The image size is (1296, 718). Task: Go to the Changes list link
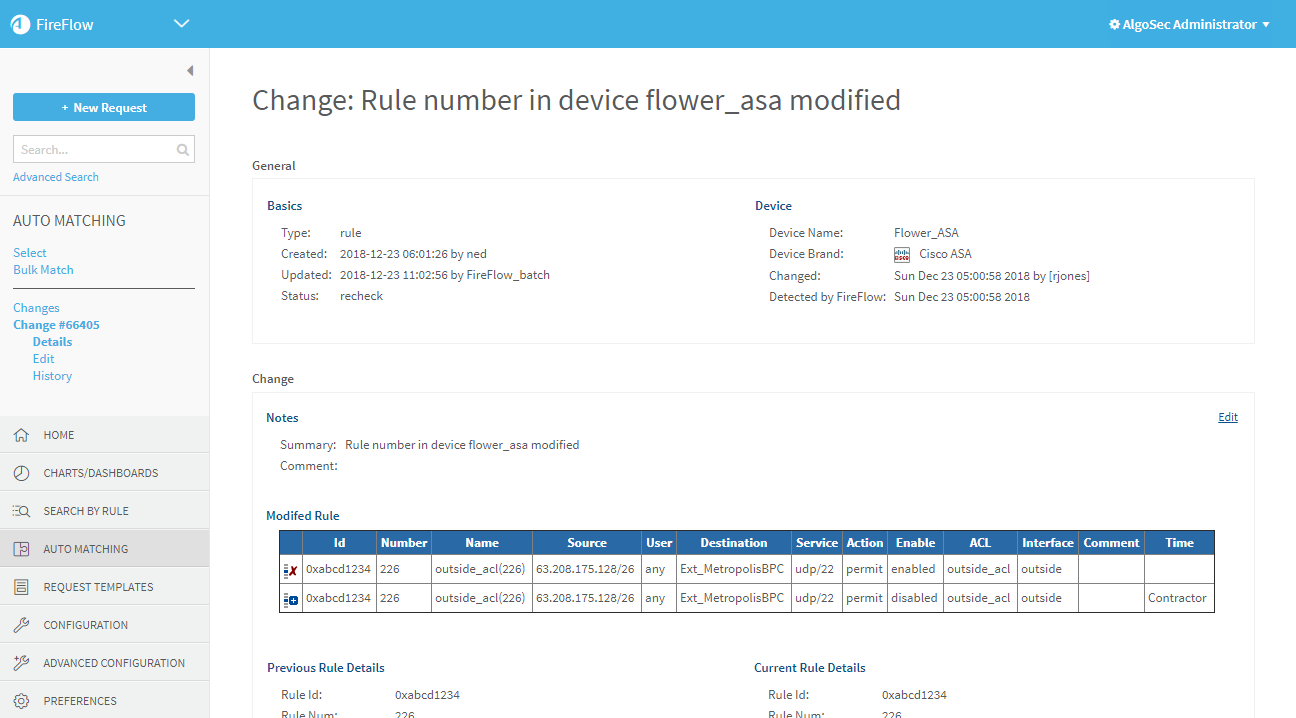click(x=36, y=308)
